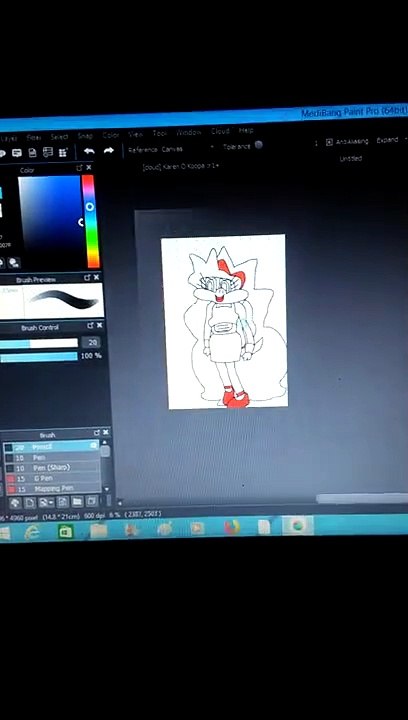This screenshot has width=408, height=720.
Task: Open the Help menu
Action: point(246,130)
